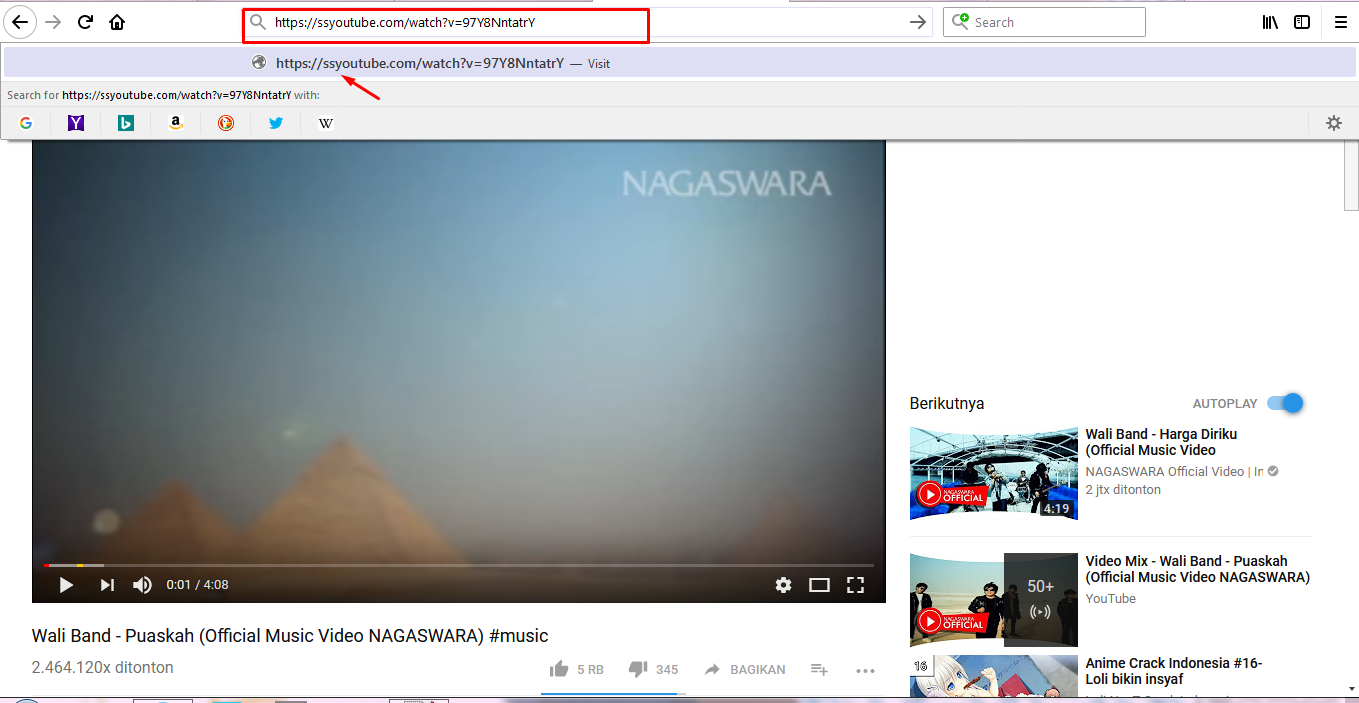Open Wali Band - Harga Diriku thumbnail
This screenshot has width=1359, height=703.
tap(994, 473)
